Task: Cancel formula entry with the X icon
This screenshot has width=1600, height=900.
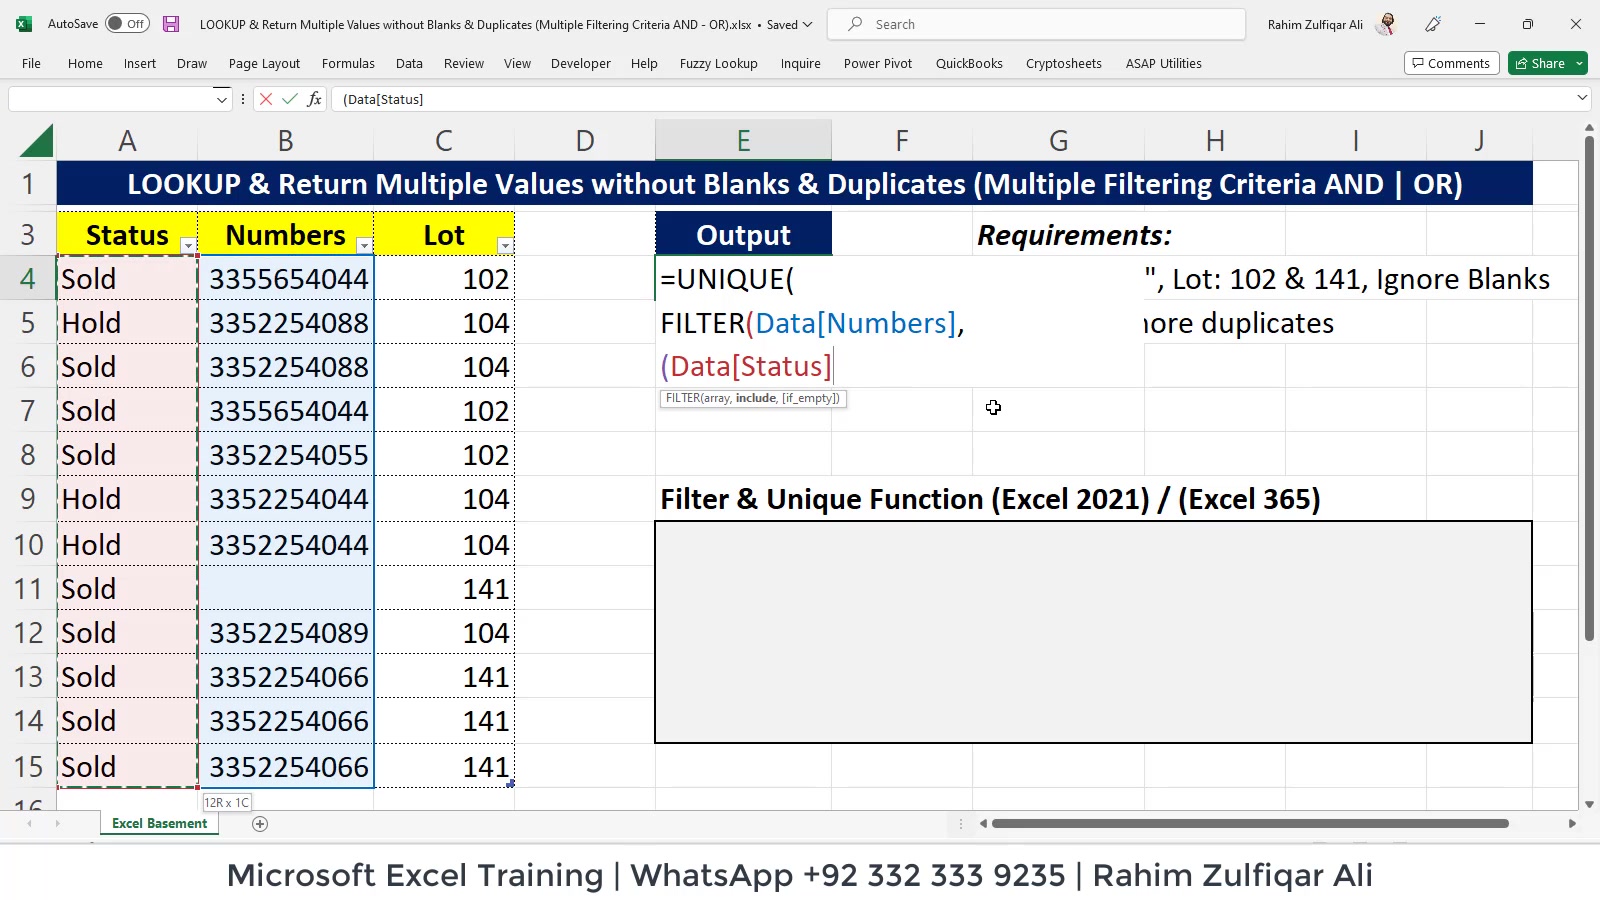Action: [266, 99]
